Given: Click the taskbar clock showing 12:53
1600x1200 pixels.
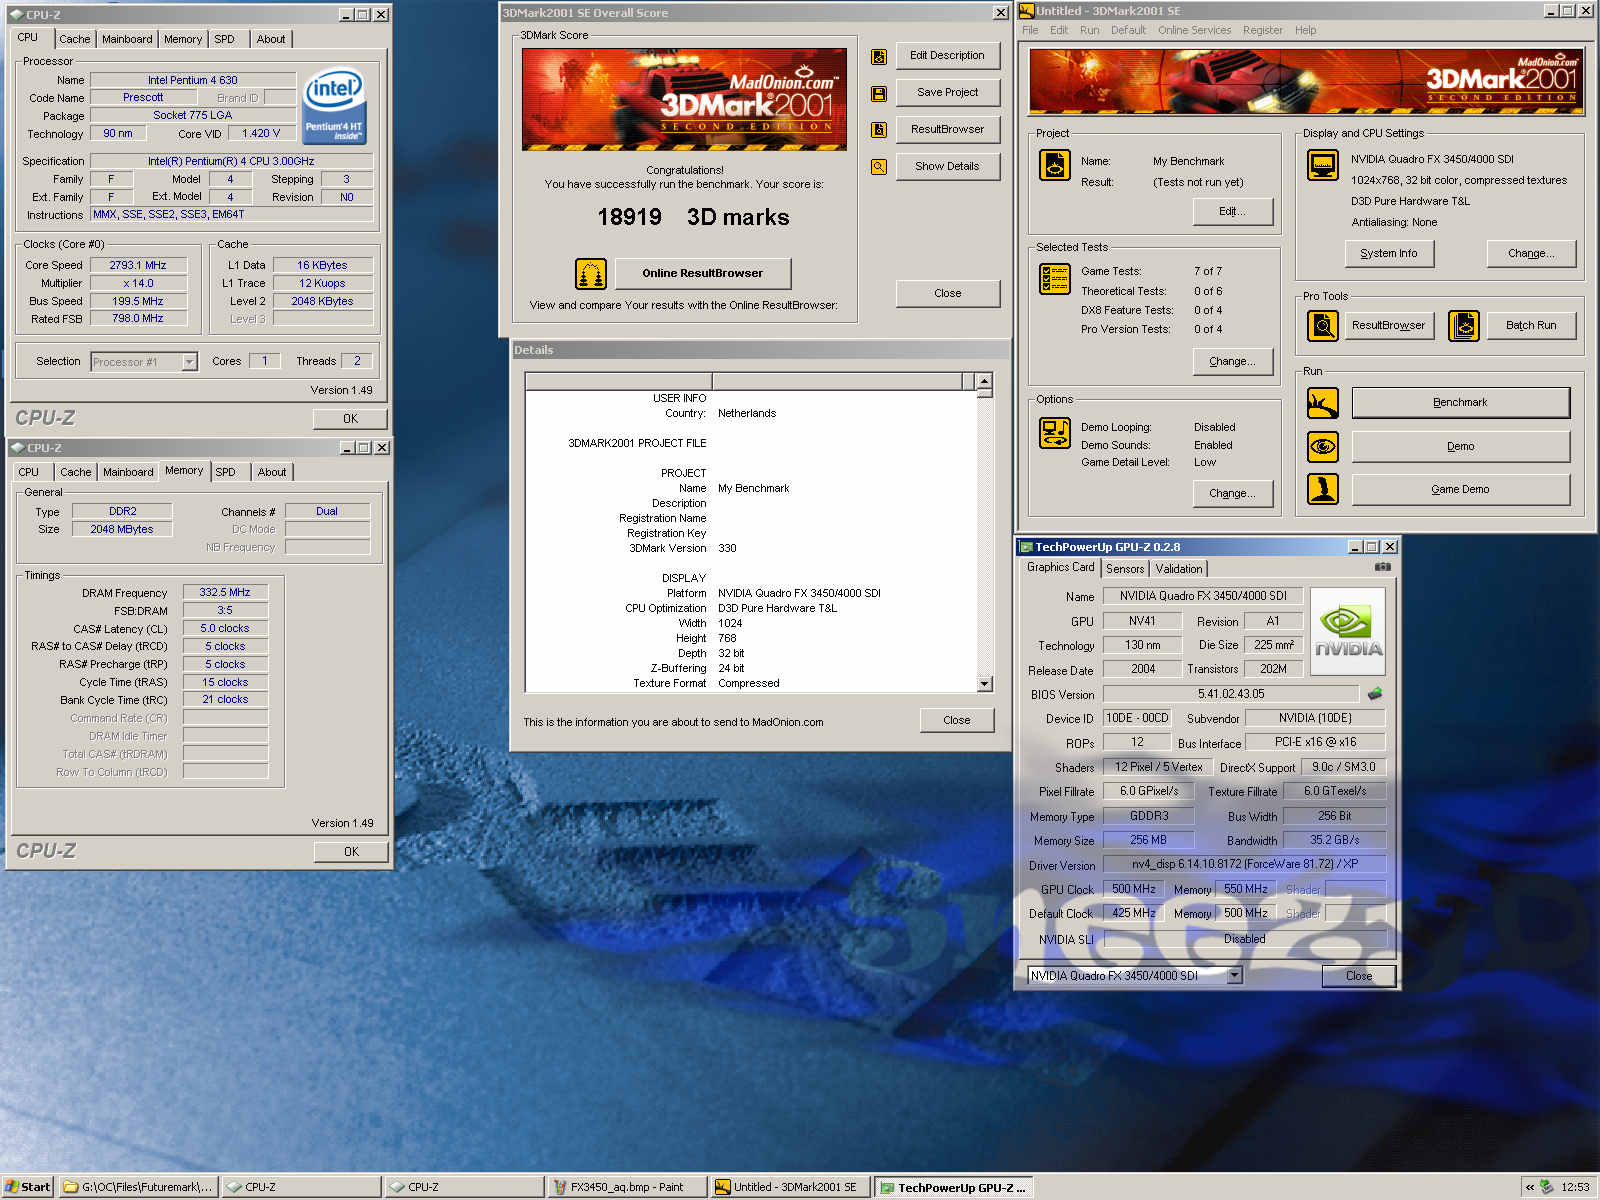Looking at the screenshot, I should click(1575, 1187).
